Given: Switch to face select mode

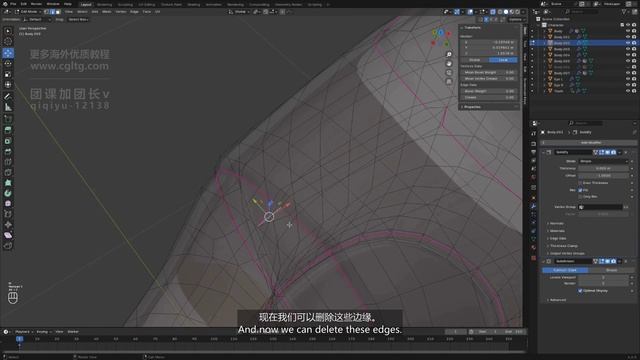Looking at the screenshot, I should pos(58,12).
